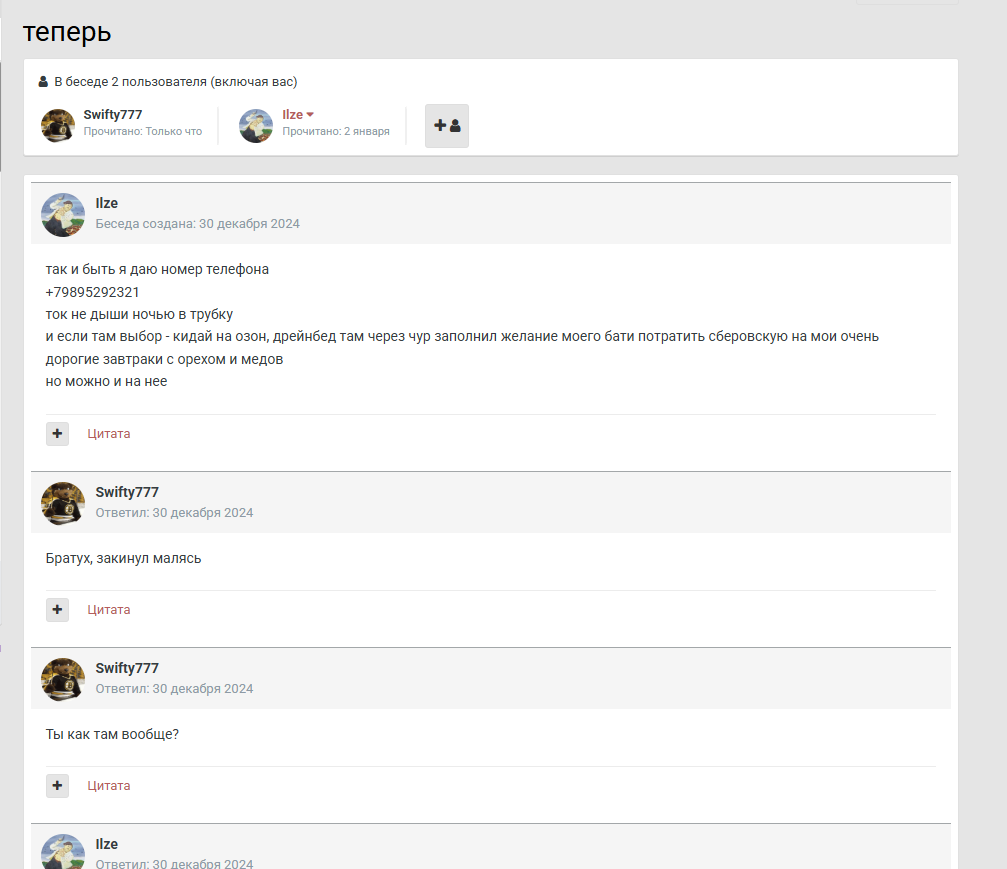This screenshot has height=869, width=1007.
Task: Open Ilze author name on the bottom reply
Action: point(107,845)
